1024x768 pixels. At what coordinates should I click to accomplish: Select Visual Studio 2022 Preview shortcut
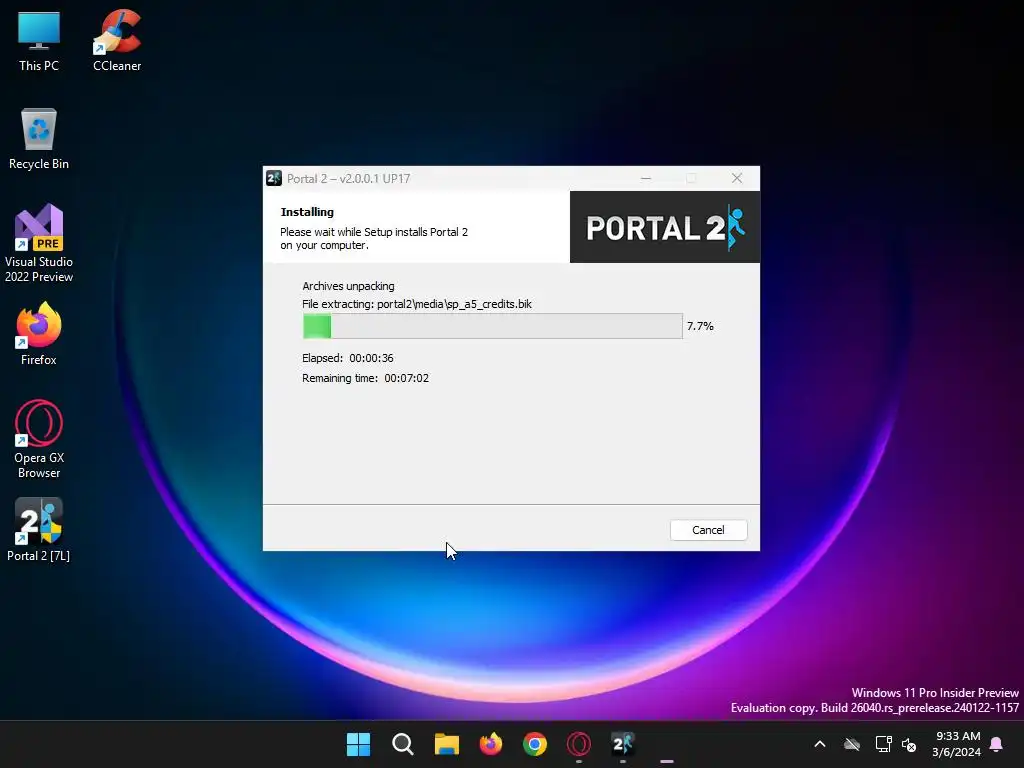point(39,244)
